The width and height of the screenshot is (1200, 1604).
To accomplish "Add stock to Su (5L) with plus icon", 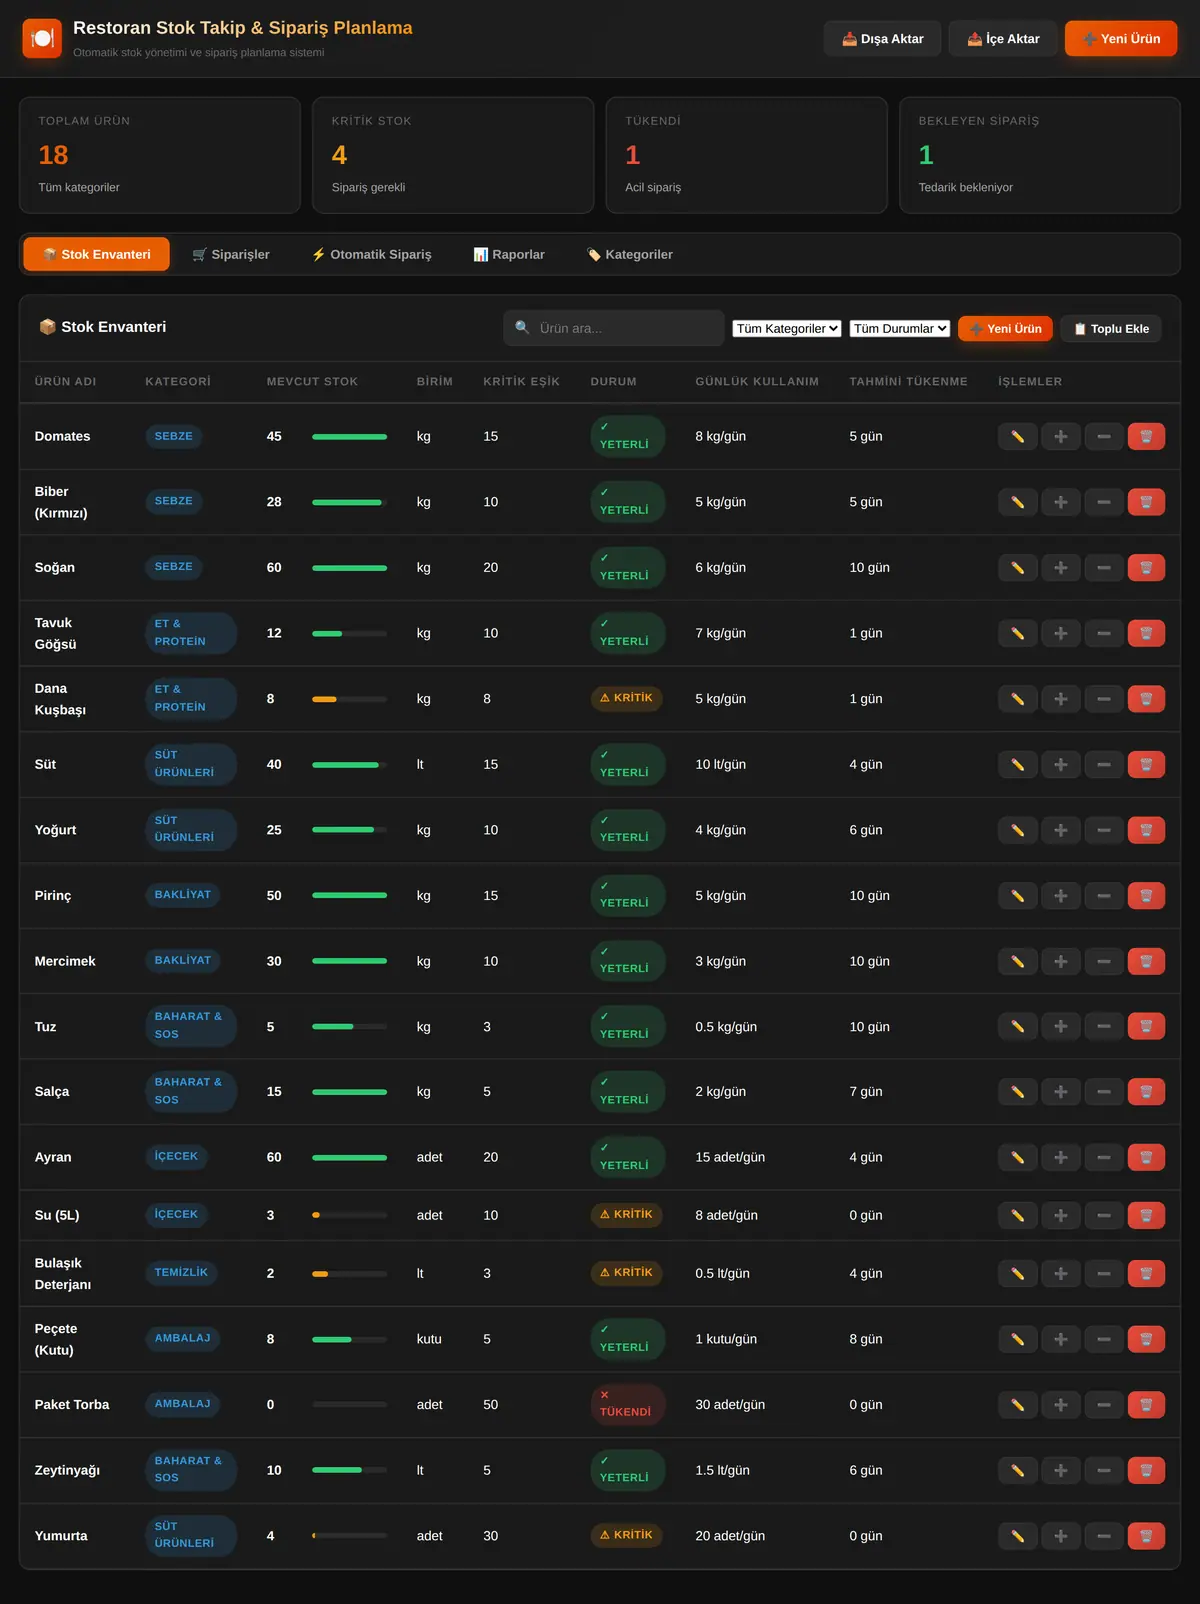I will pyautogui.click(x=1060, y=1216).
